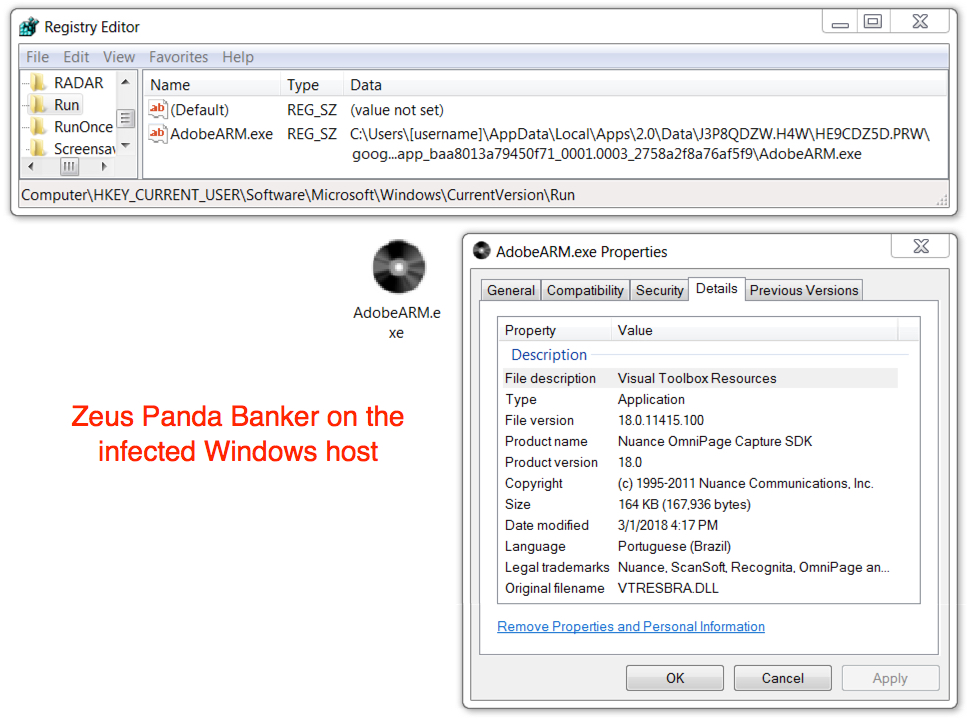Viewport: 967px width, 720px height.
Task: Select the Original filename value VTRESBRA.DLL
Action: click(668, 588)
